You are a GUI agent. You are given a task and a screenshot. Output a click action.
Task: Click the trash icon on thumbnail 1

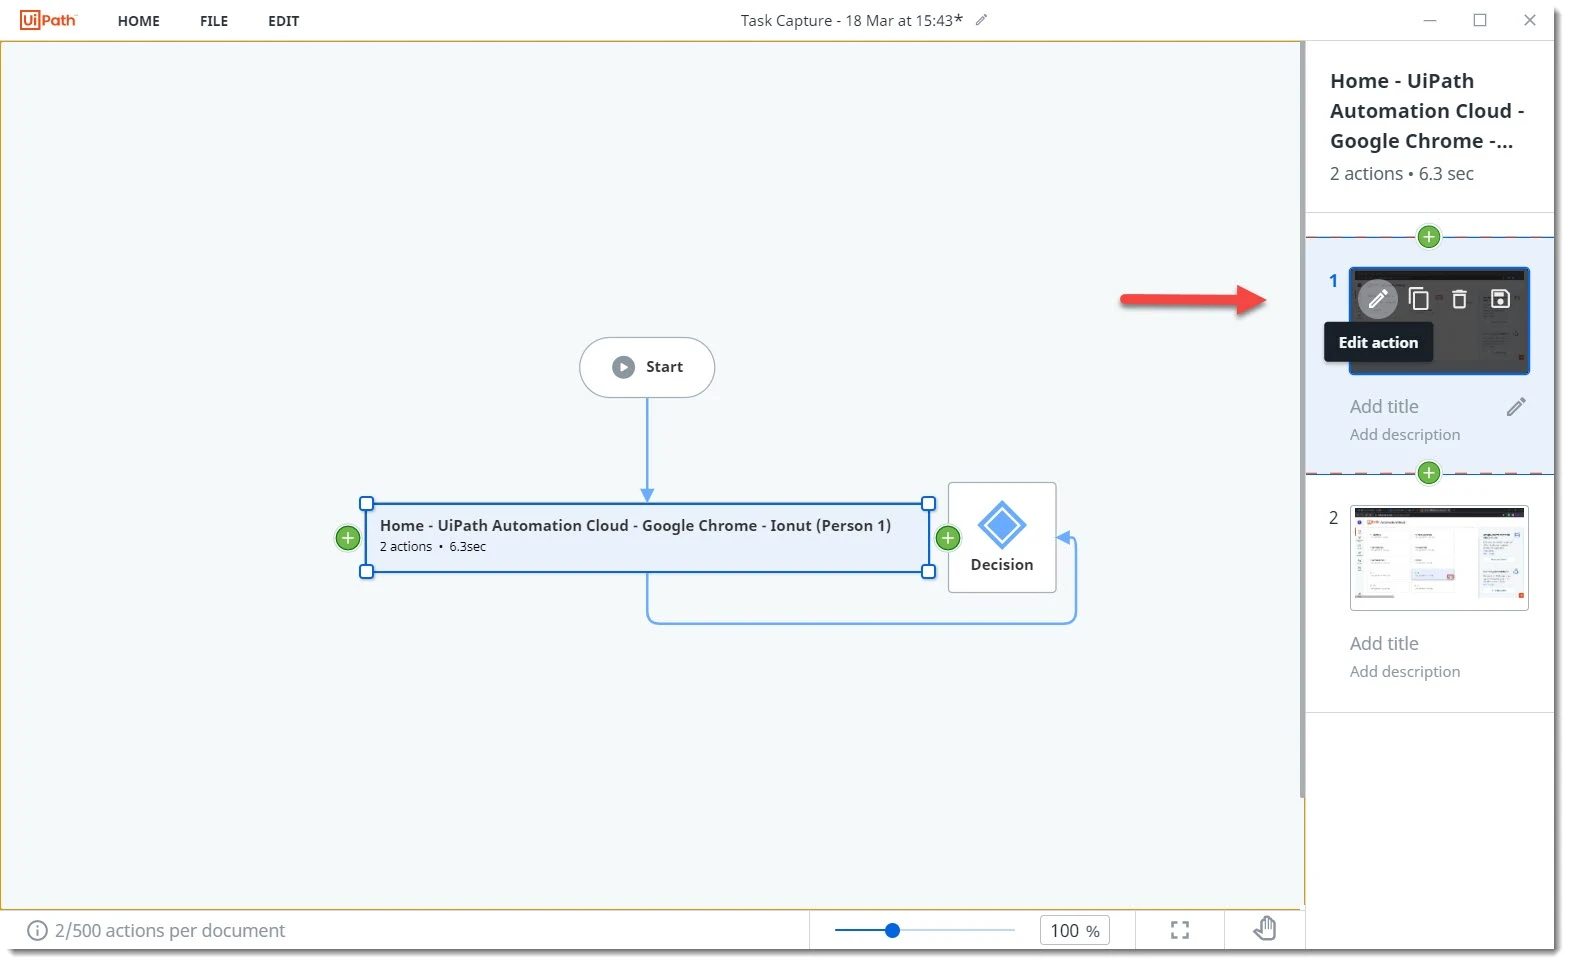1459,299
